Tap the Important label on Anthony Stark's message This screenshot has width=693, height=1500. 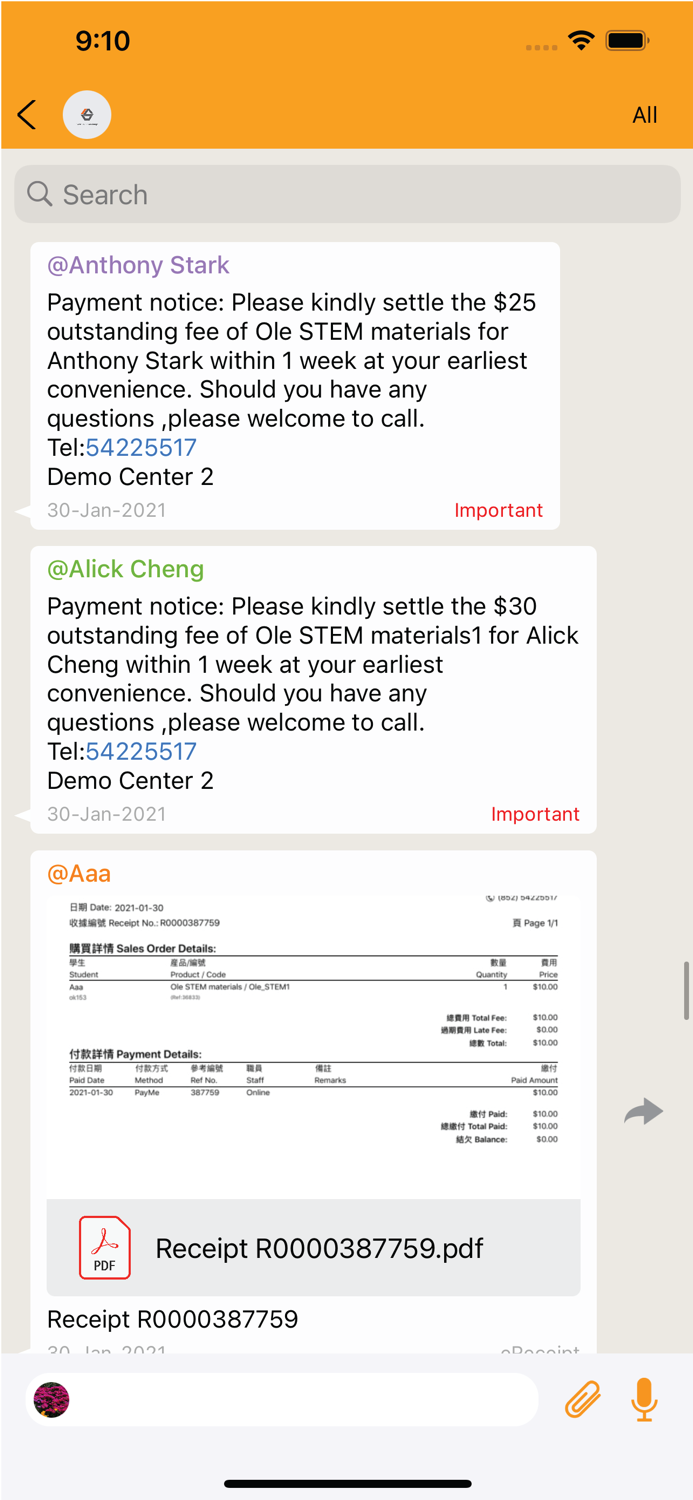click(499, 510)
